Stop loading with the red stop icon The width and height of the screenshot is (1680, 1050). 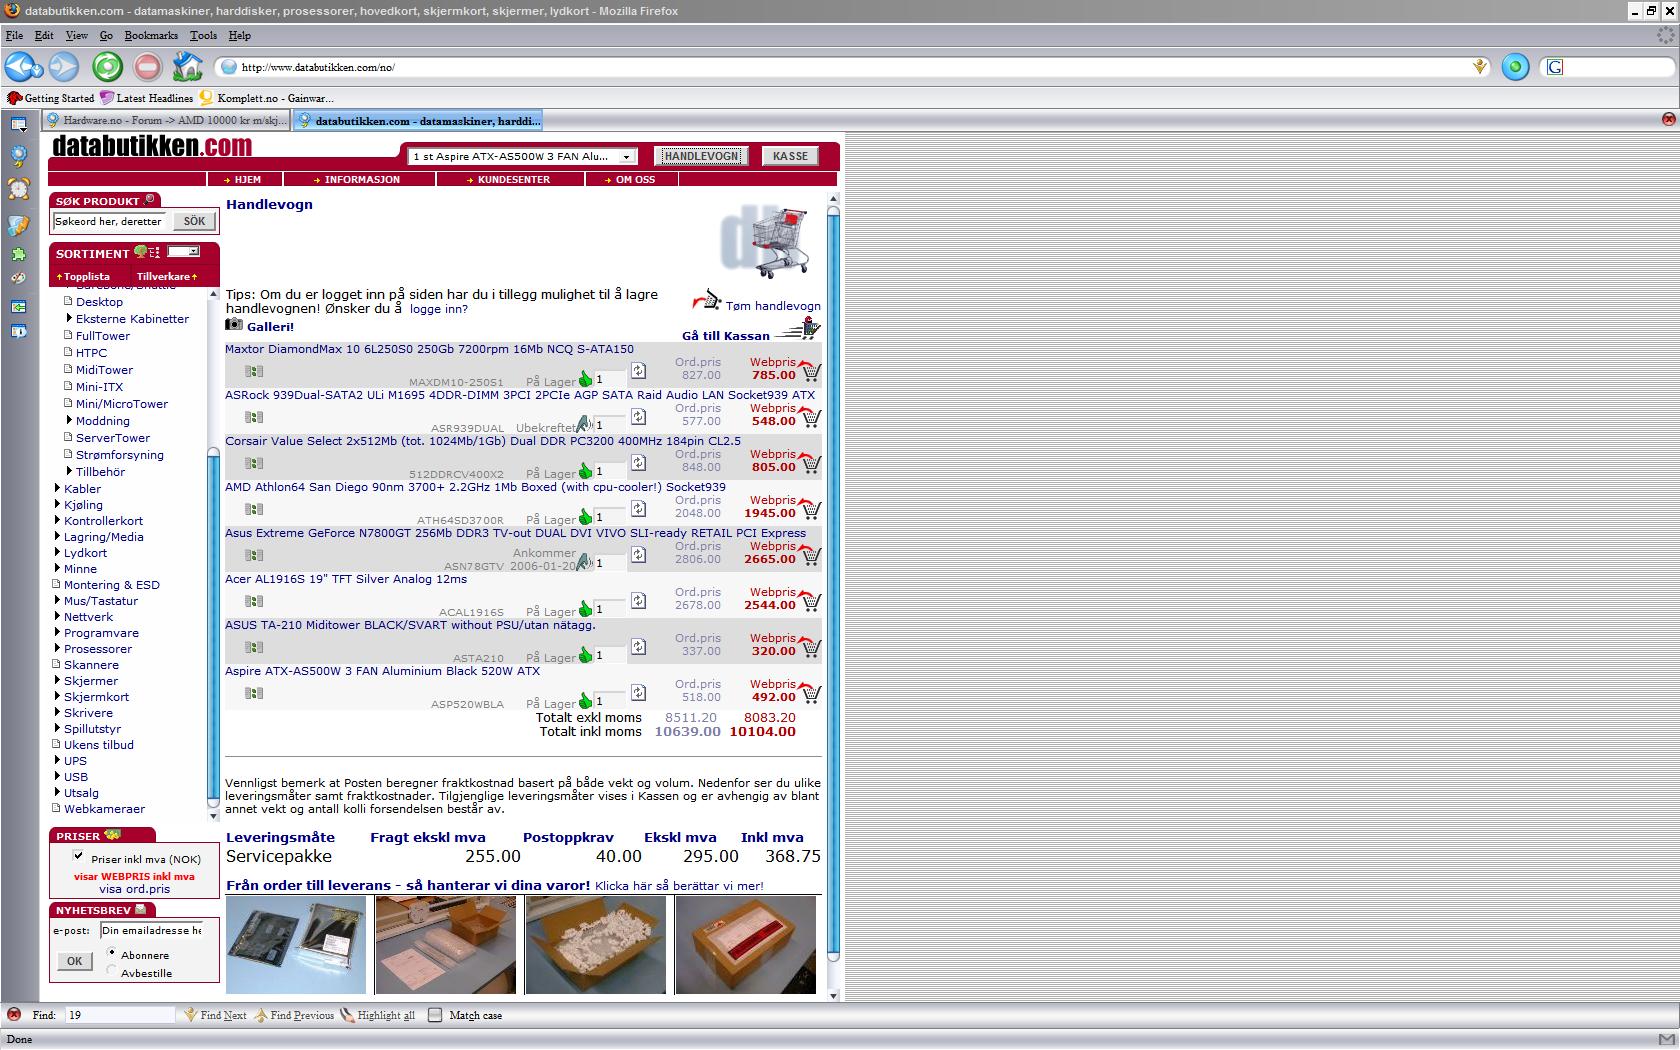(x=147, y=67)
